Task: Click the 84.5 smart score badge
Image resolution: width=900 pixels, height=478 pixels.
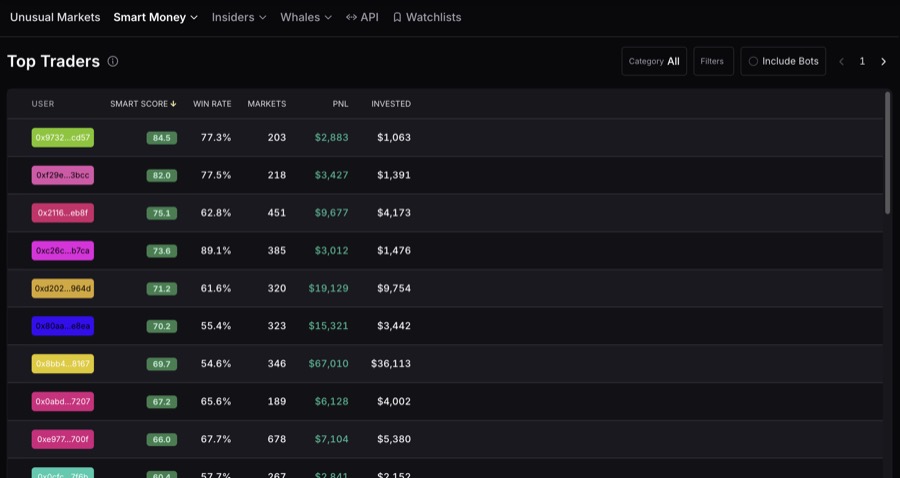Action: click(162, 138)
